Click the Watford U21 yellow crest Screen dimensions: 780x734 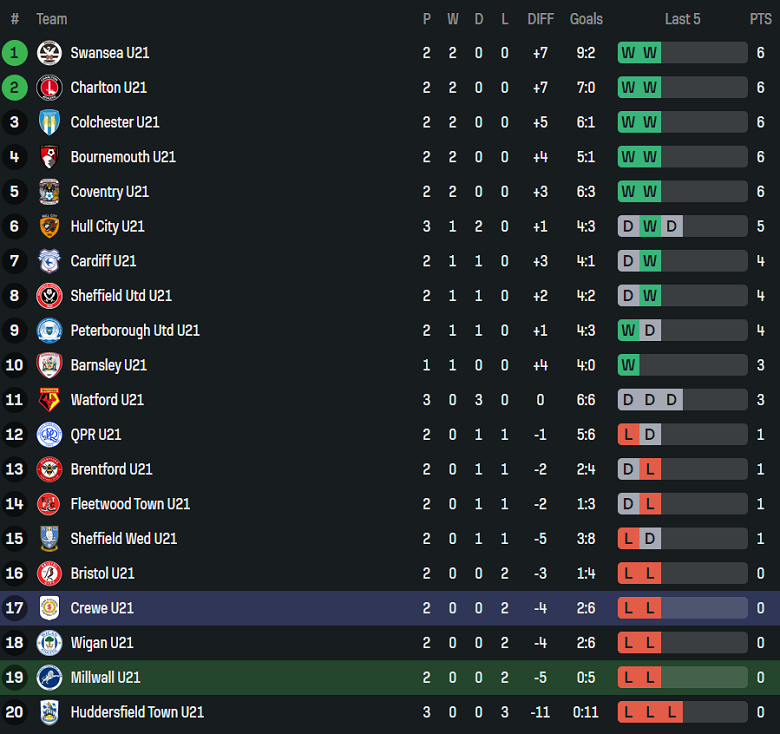click(x=49, y=400)
